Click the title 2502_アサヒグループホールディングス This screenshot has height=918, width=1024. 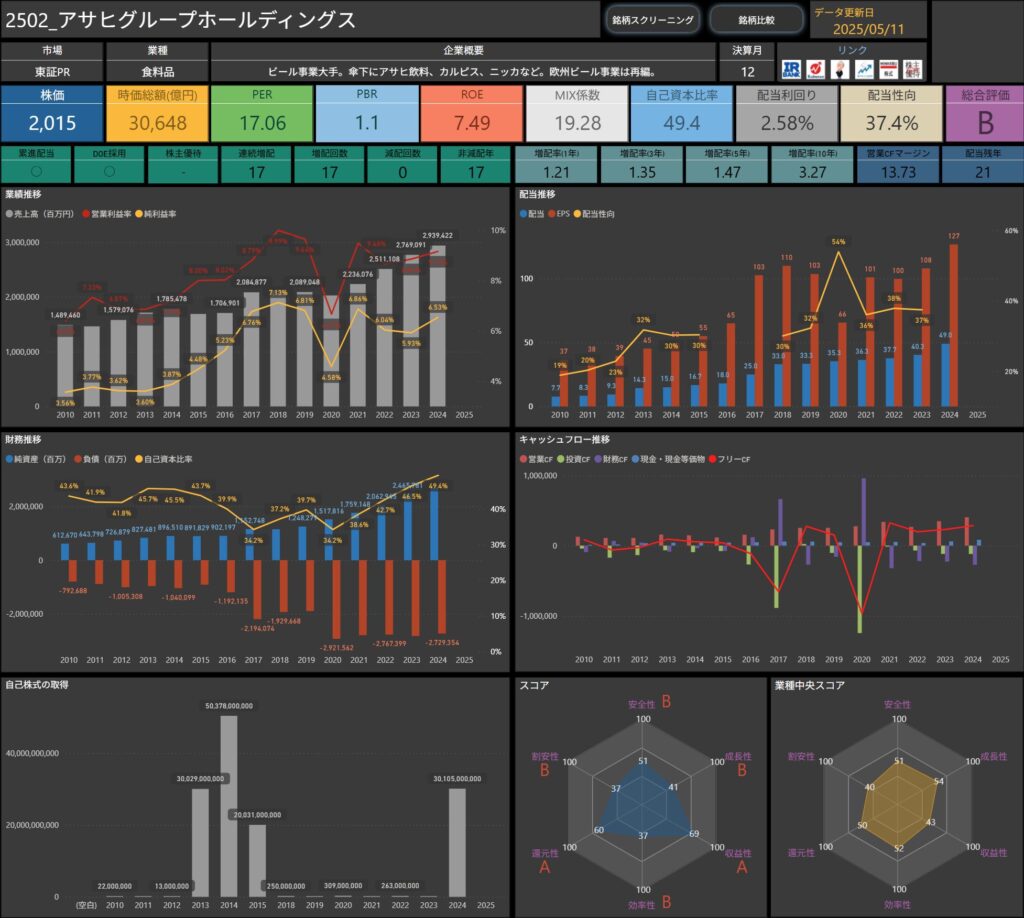point(180,20)
